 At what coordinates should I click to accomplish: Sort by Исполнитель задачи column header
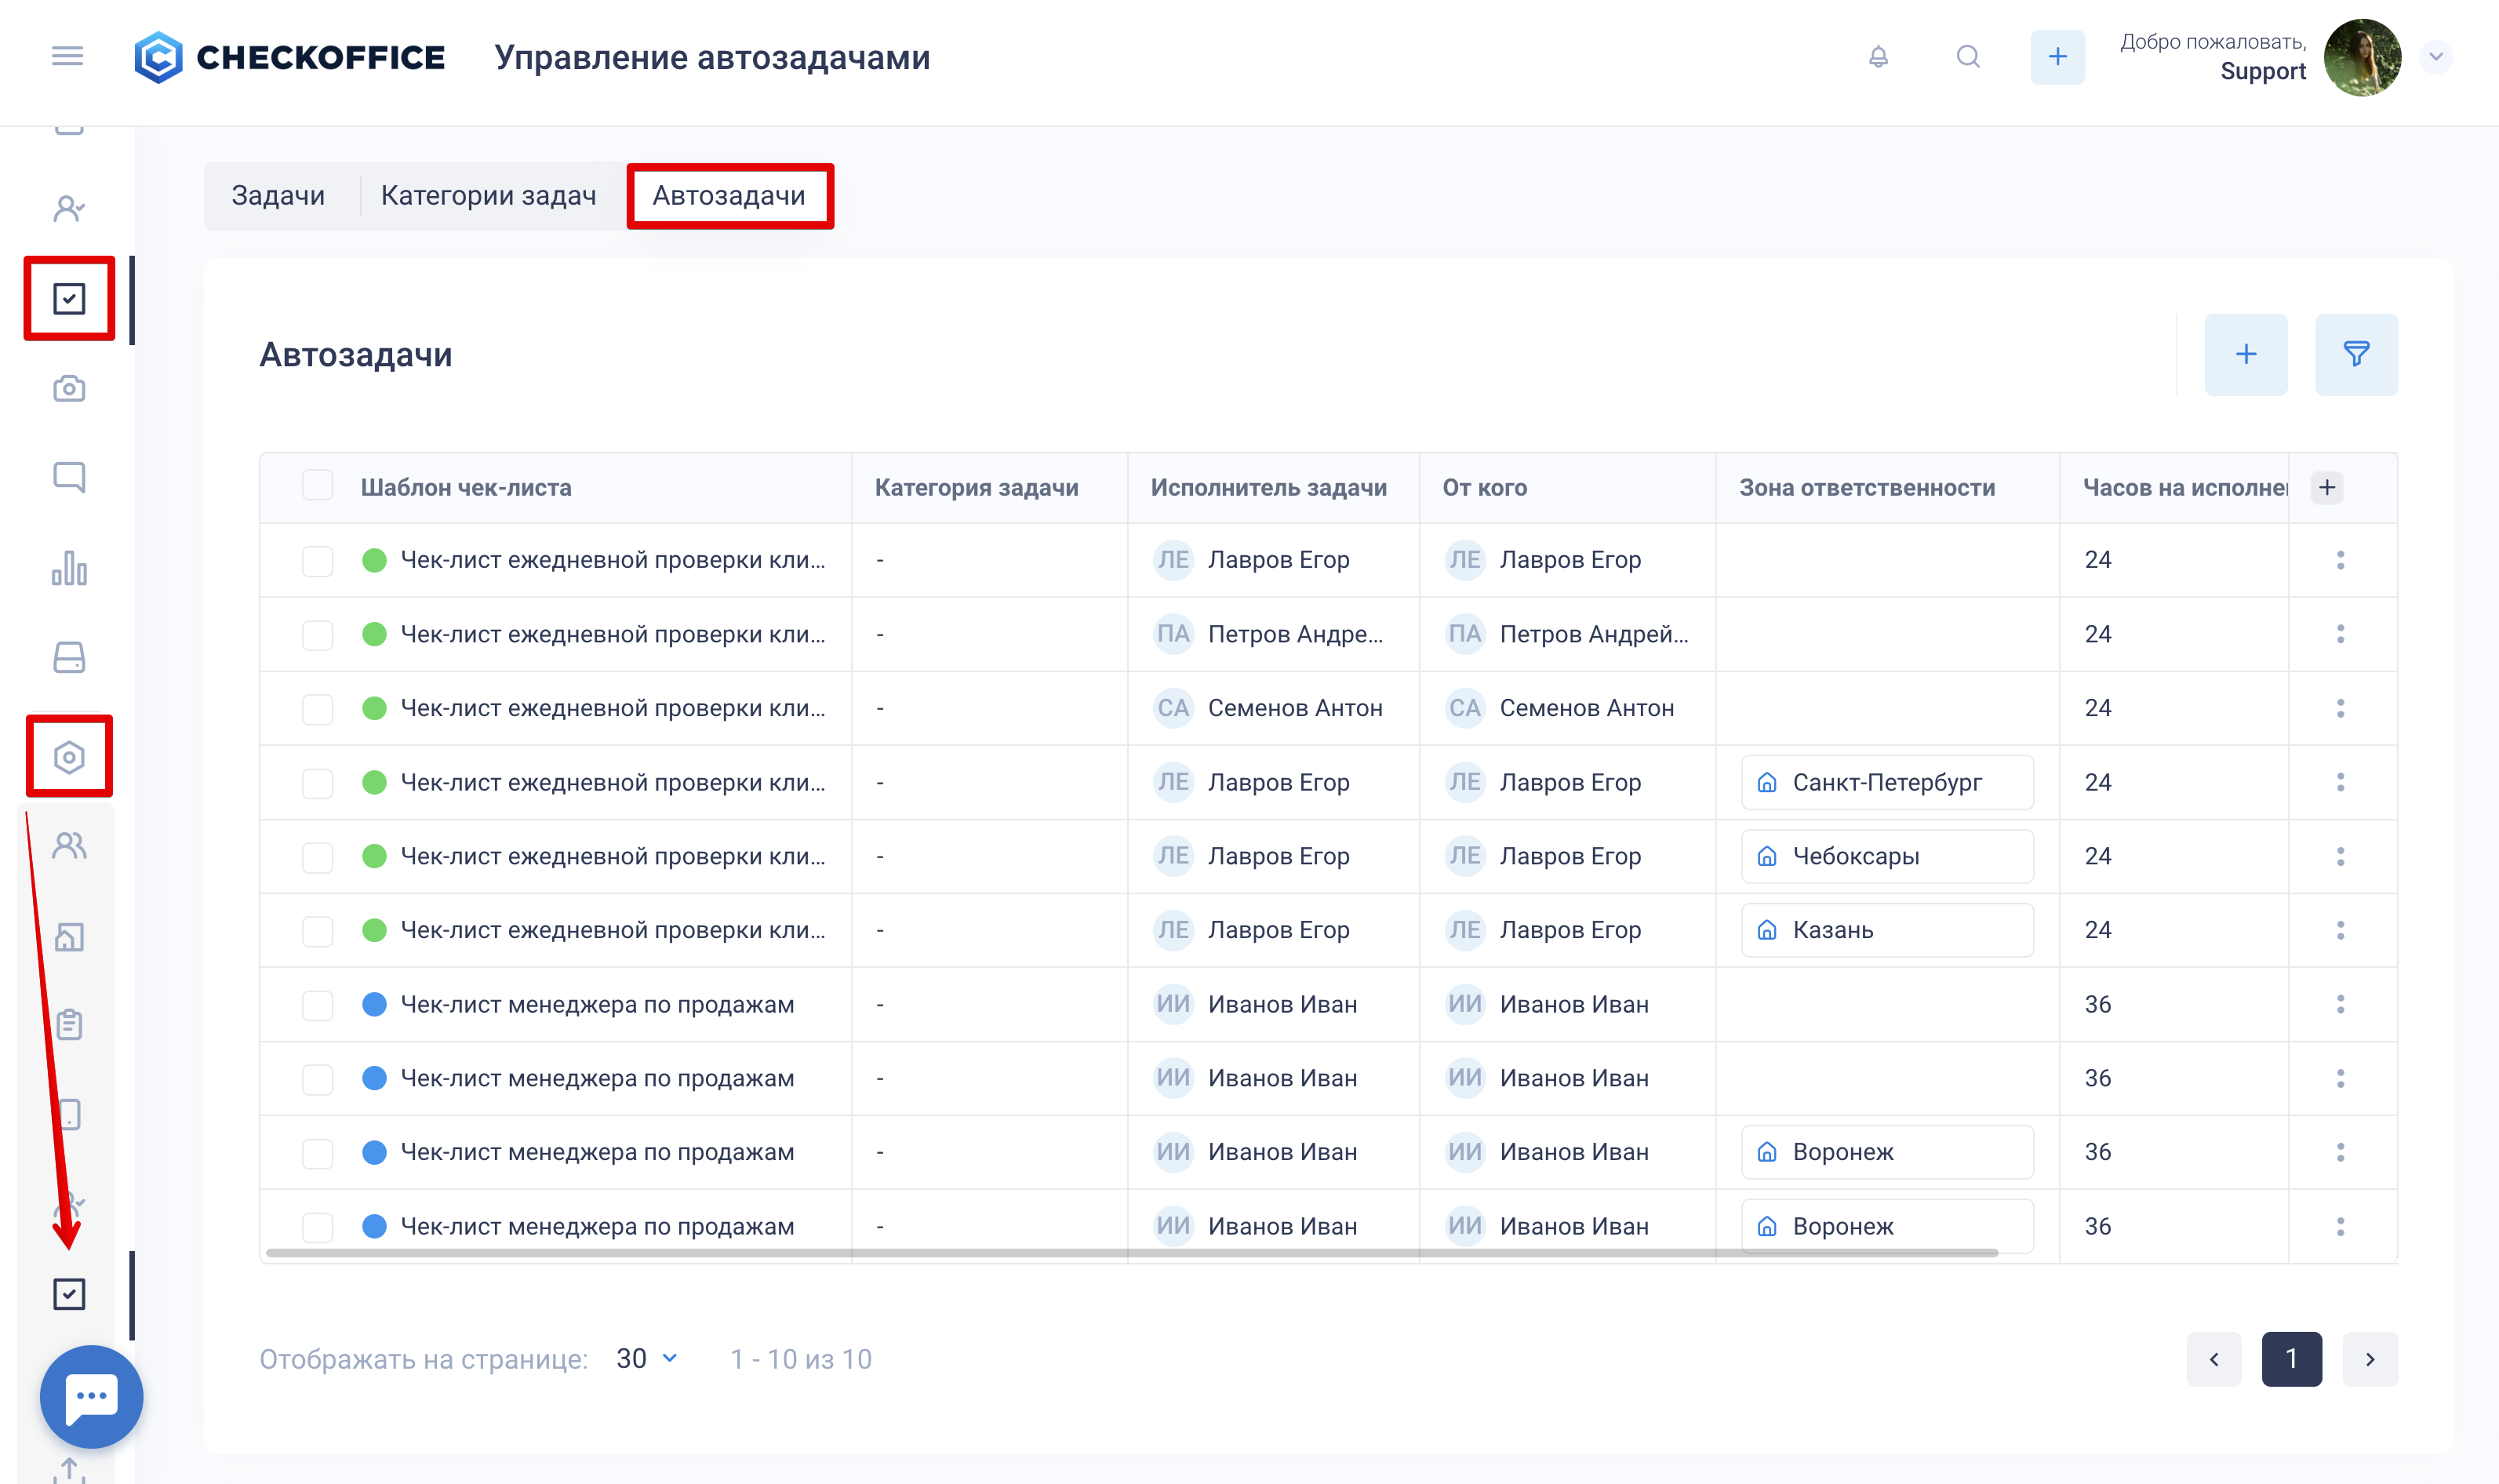tap(1268, 487)
